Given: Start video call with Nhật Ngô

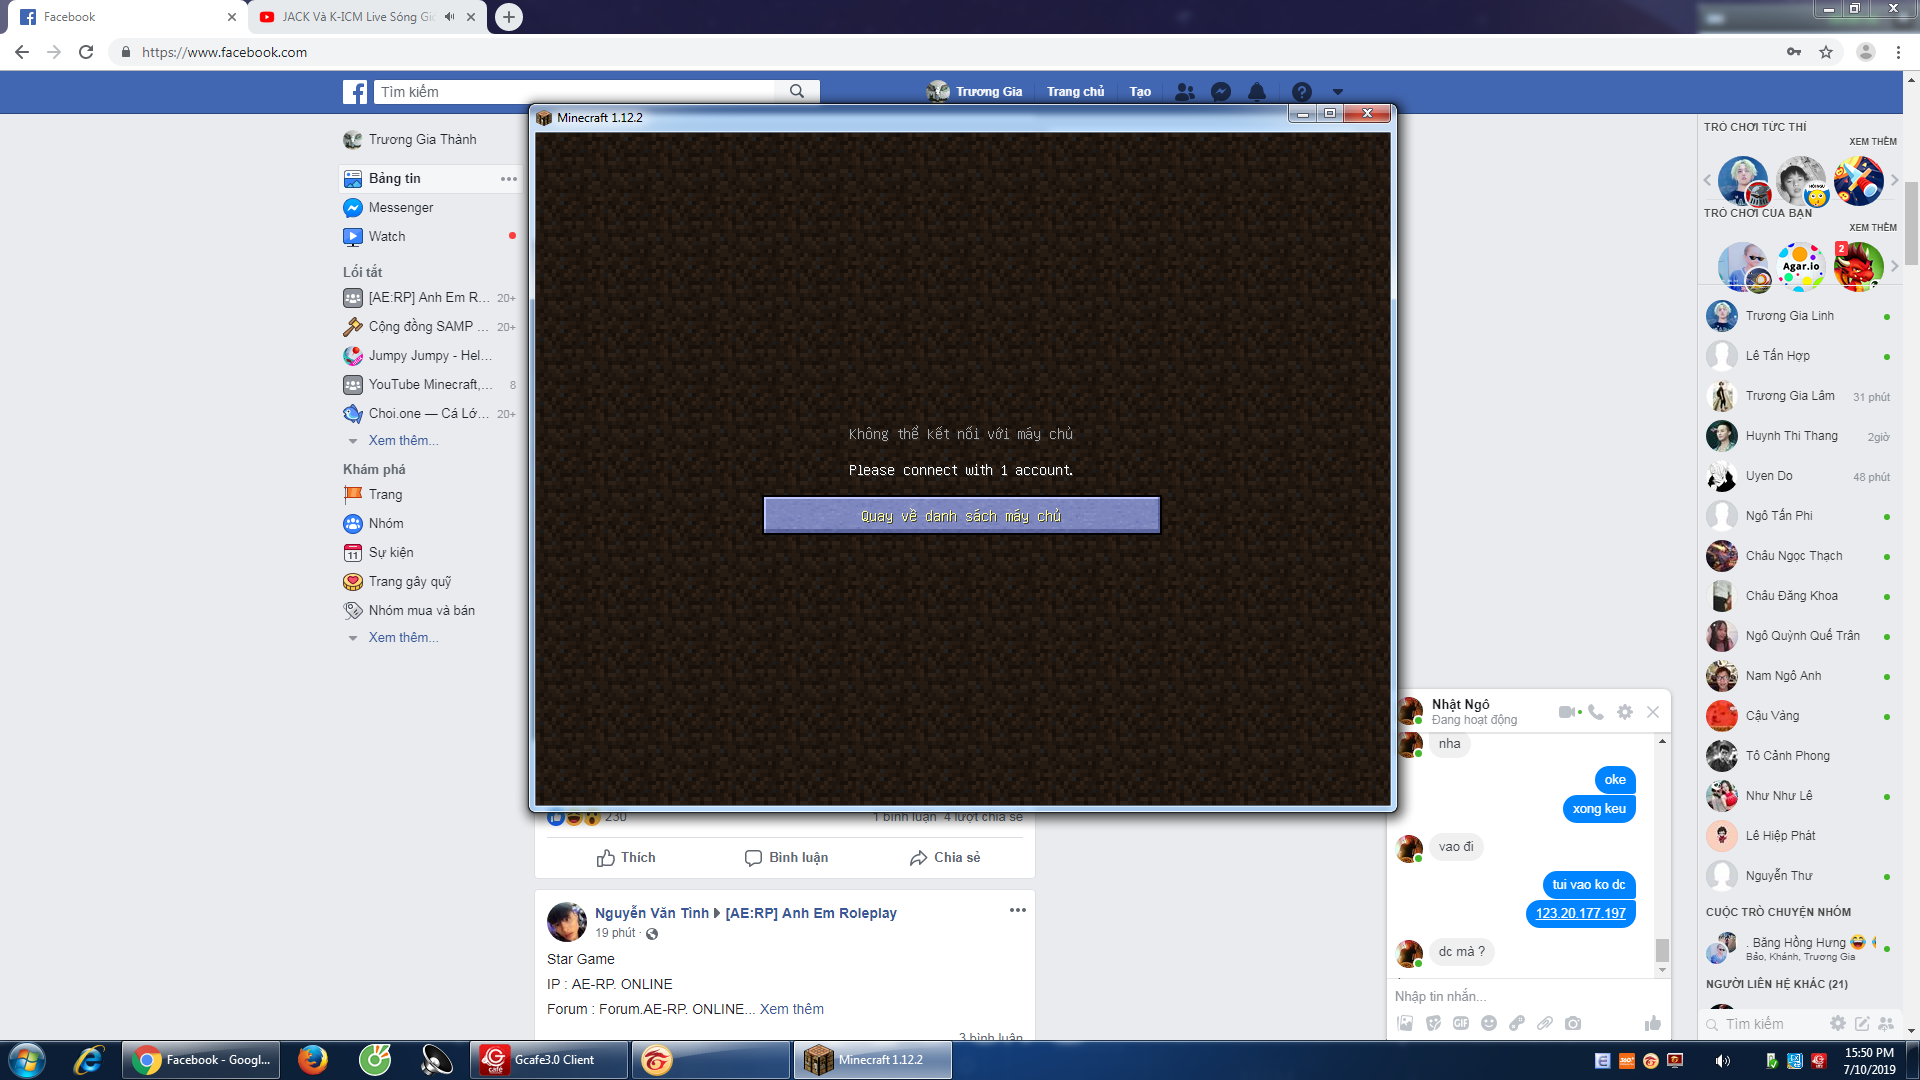Looking at the screenshot, I should point(1567,712).
